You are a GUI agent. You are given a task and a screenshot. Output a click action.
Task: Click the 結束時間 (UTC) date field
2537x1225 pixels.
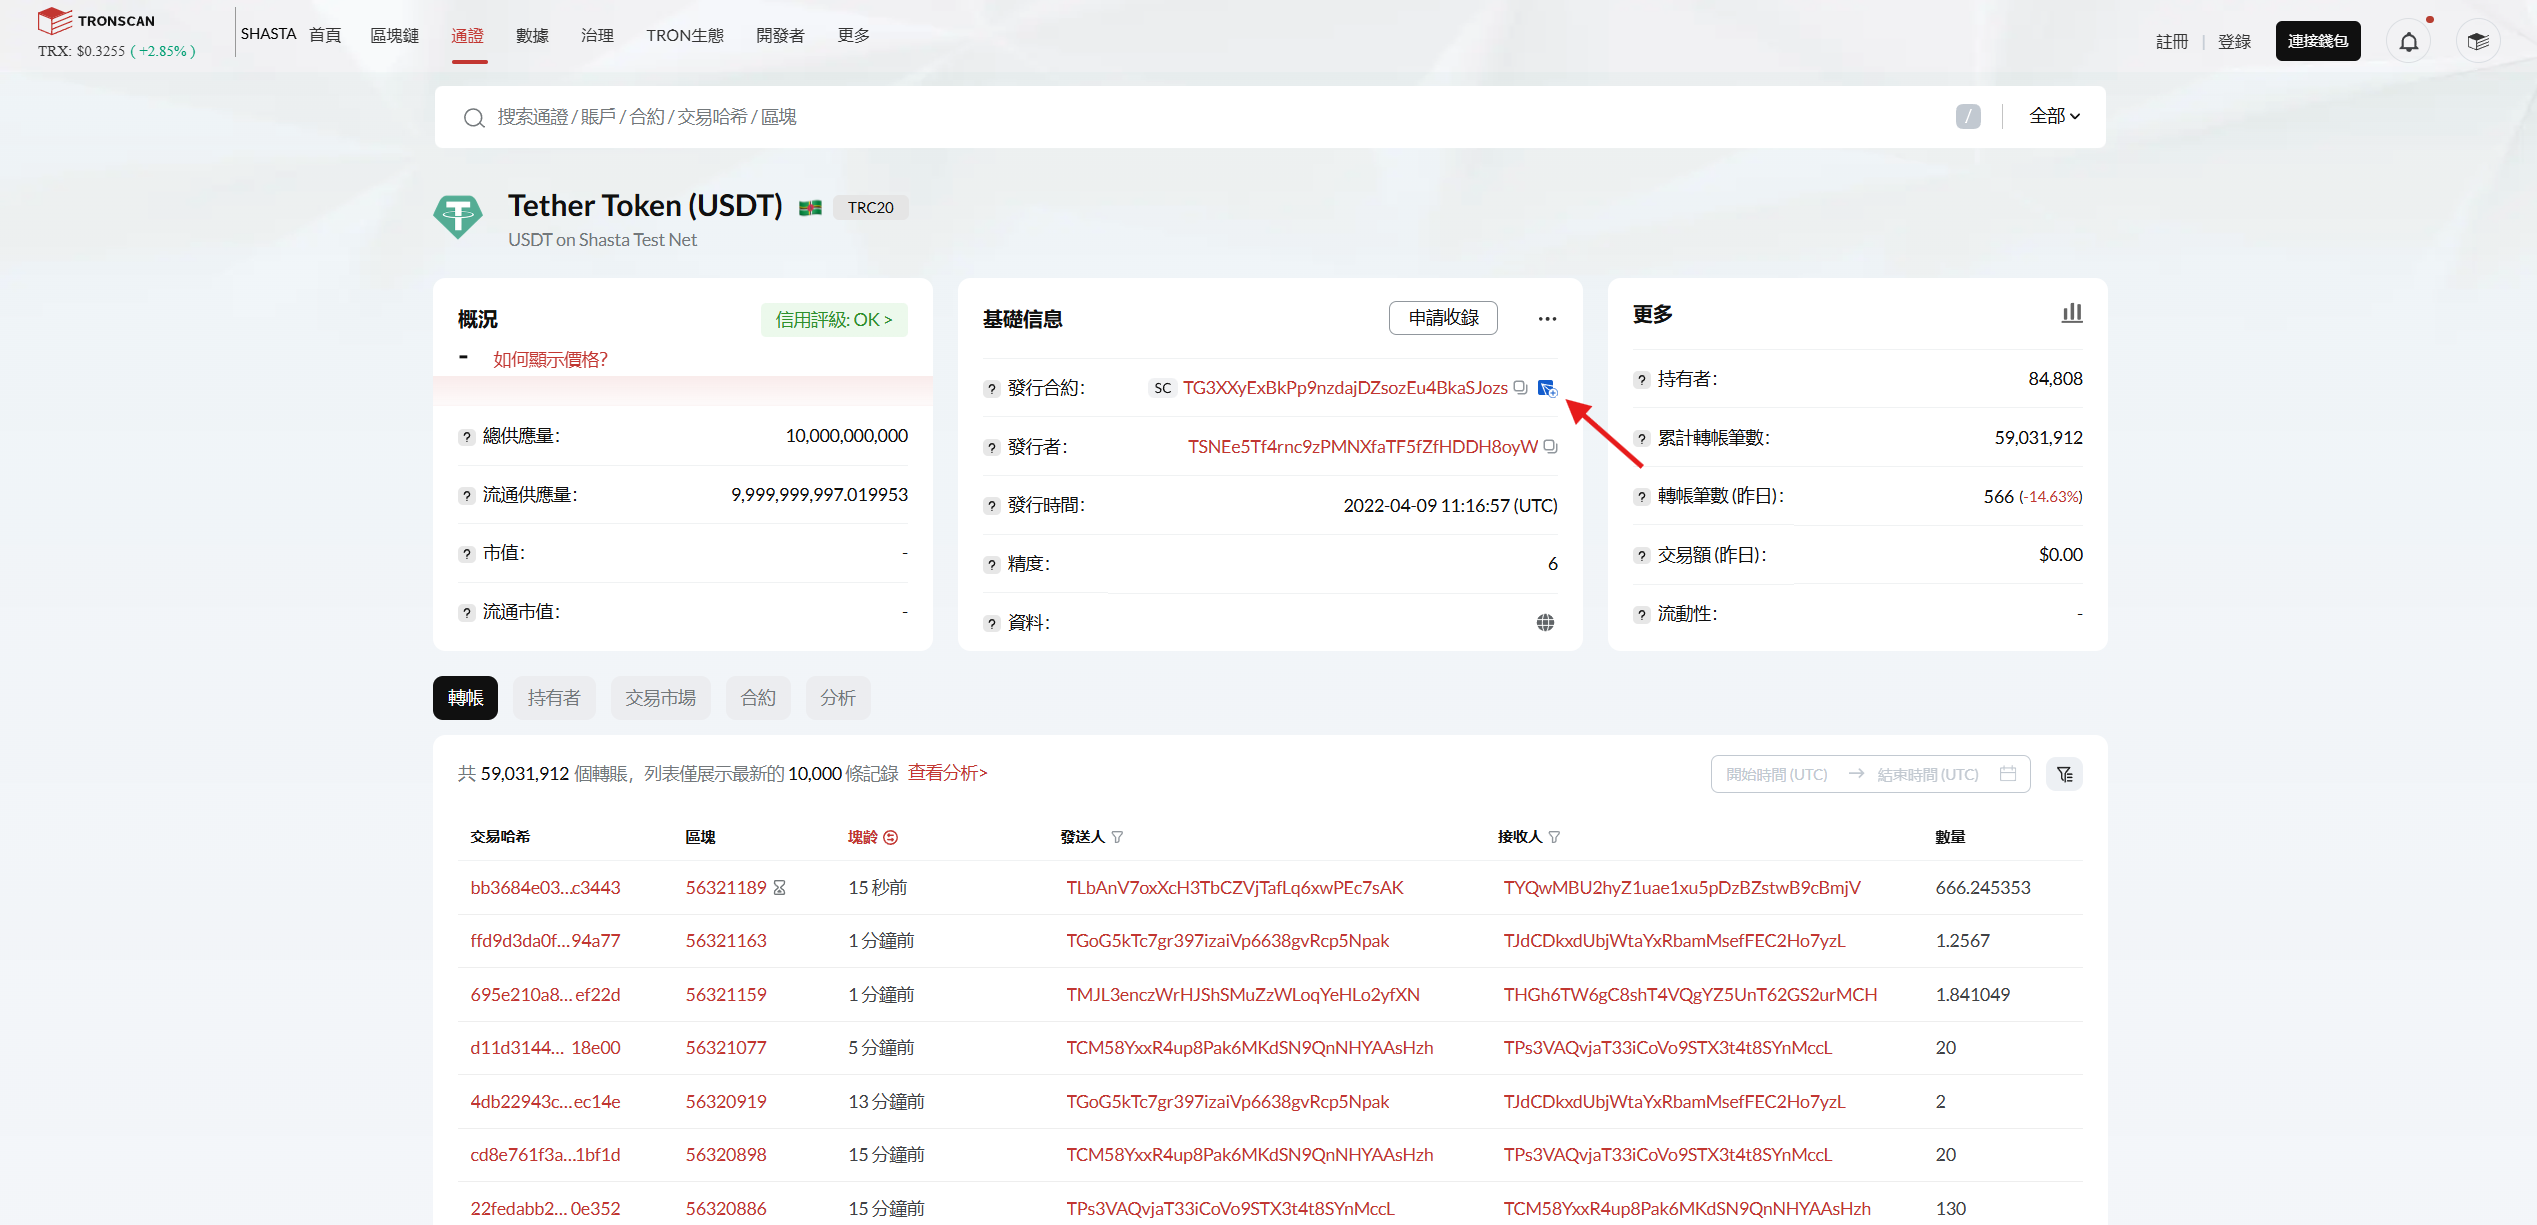[x=1927, y=775]
